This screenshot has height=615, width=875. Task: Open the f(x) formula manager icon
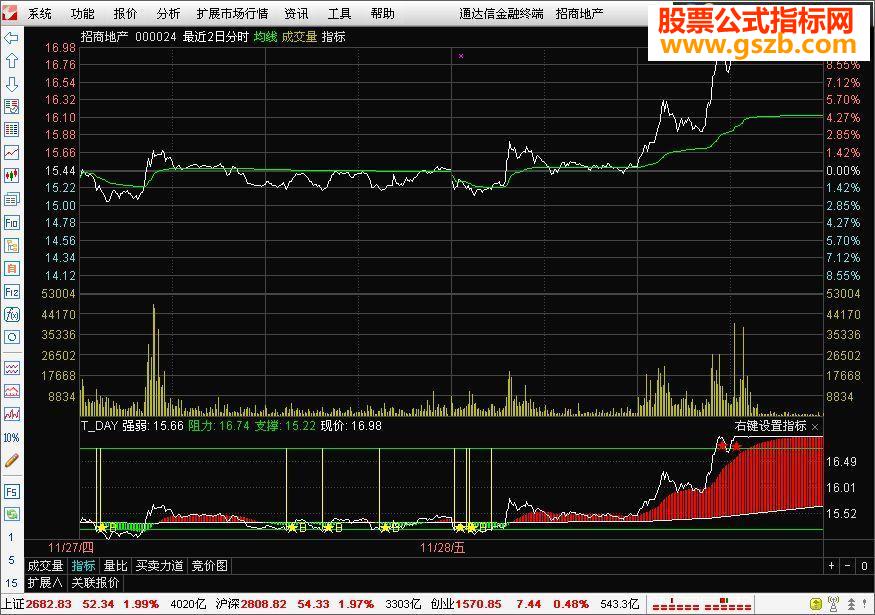(11, 315)
